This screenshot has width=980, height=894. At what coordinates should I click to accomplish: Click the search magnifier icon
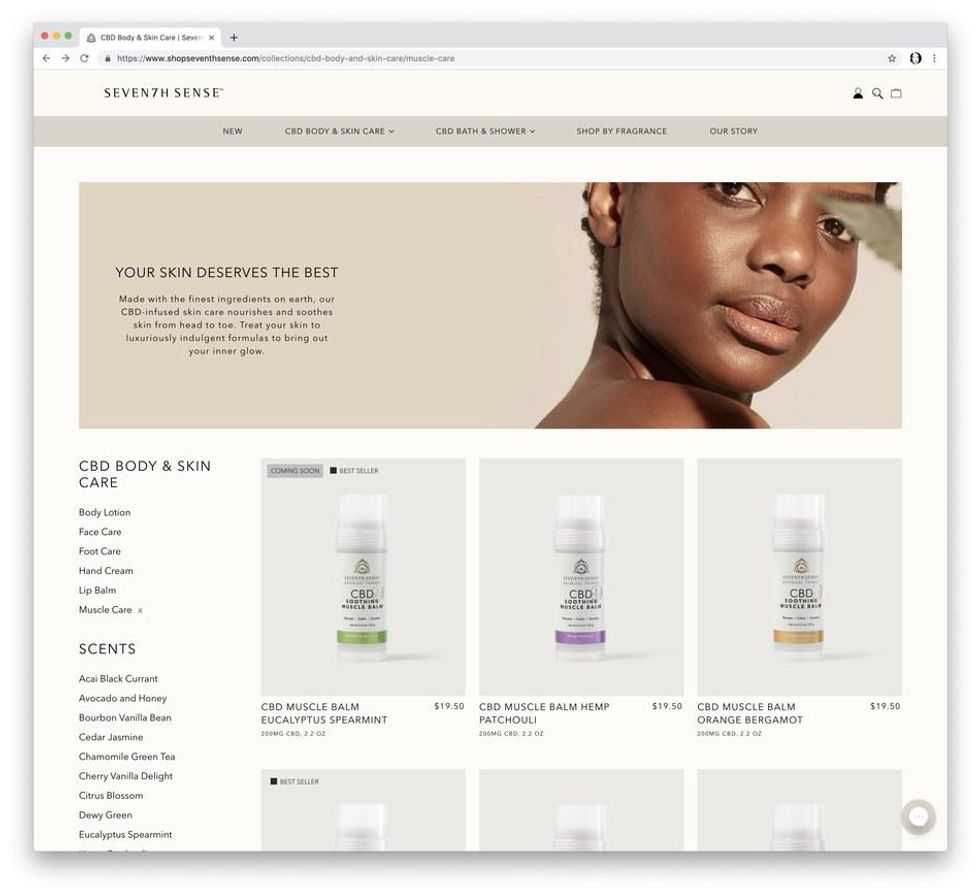click(877, 93)
